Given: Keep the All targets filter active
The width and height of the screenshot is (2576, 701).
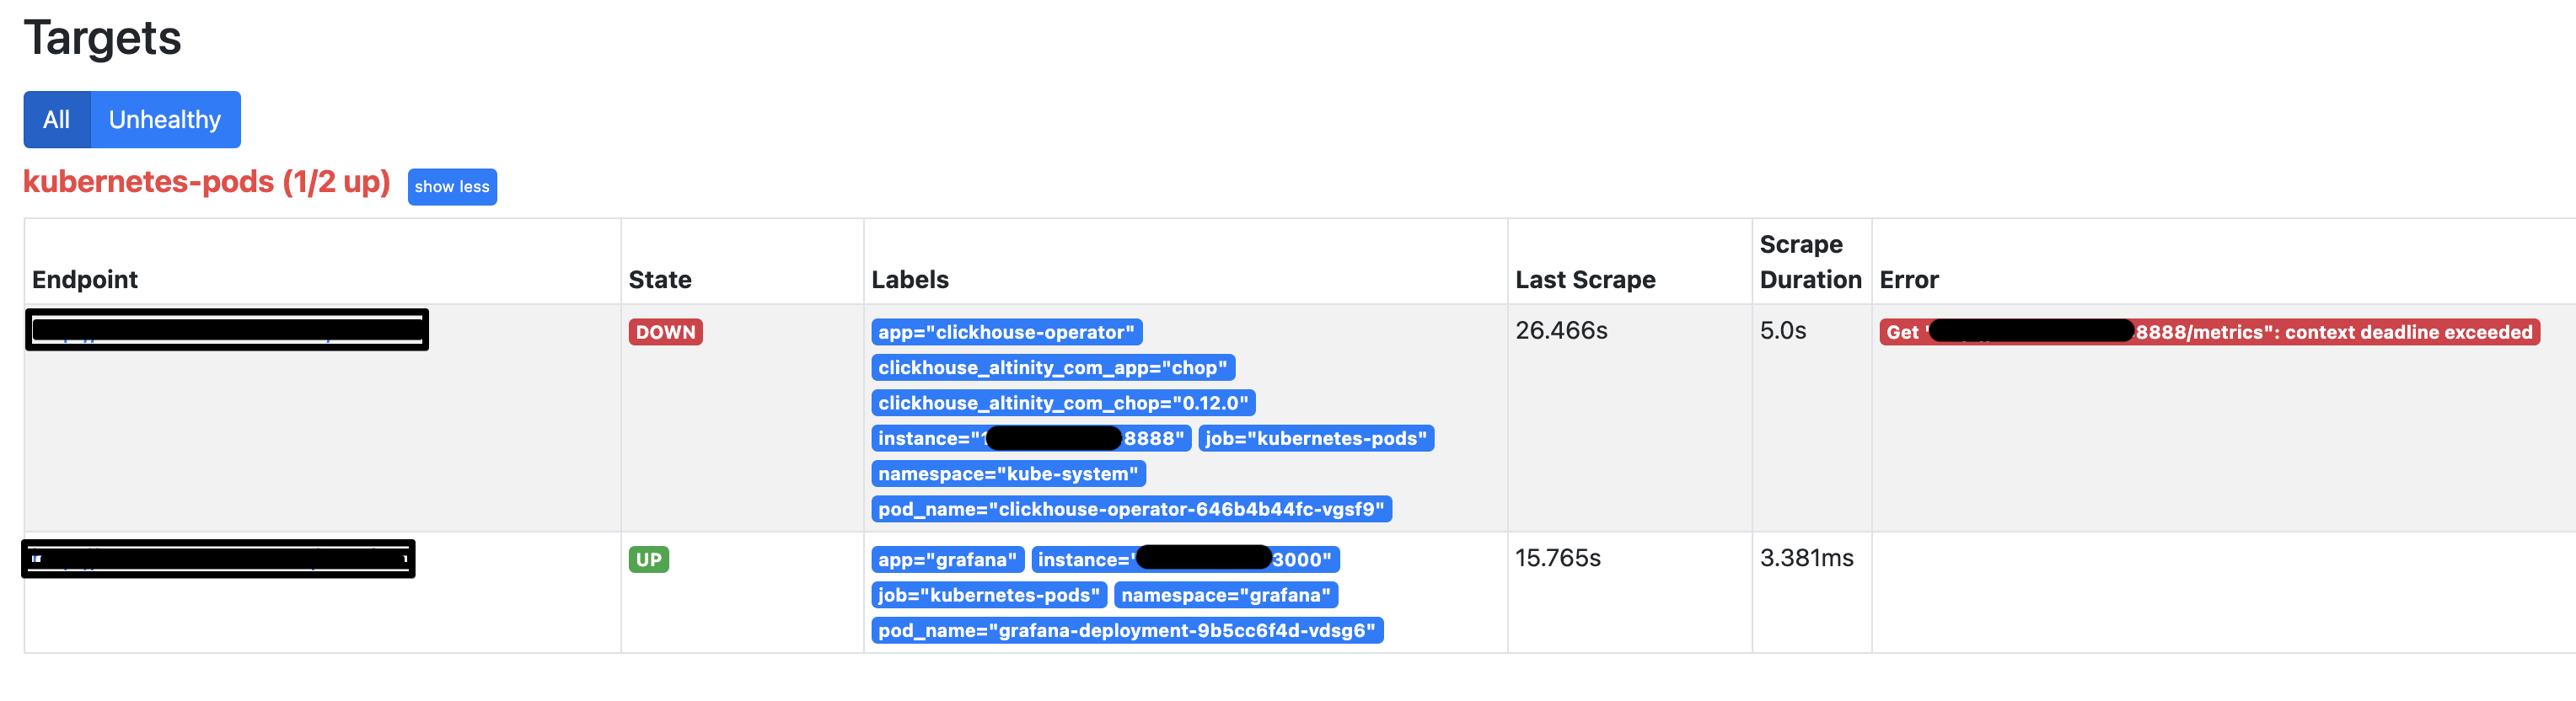Looking at the screenshot, I should [x=56, y=119].
